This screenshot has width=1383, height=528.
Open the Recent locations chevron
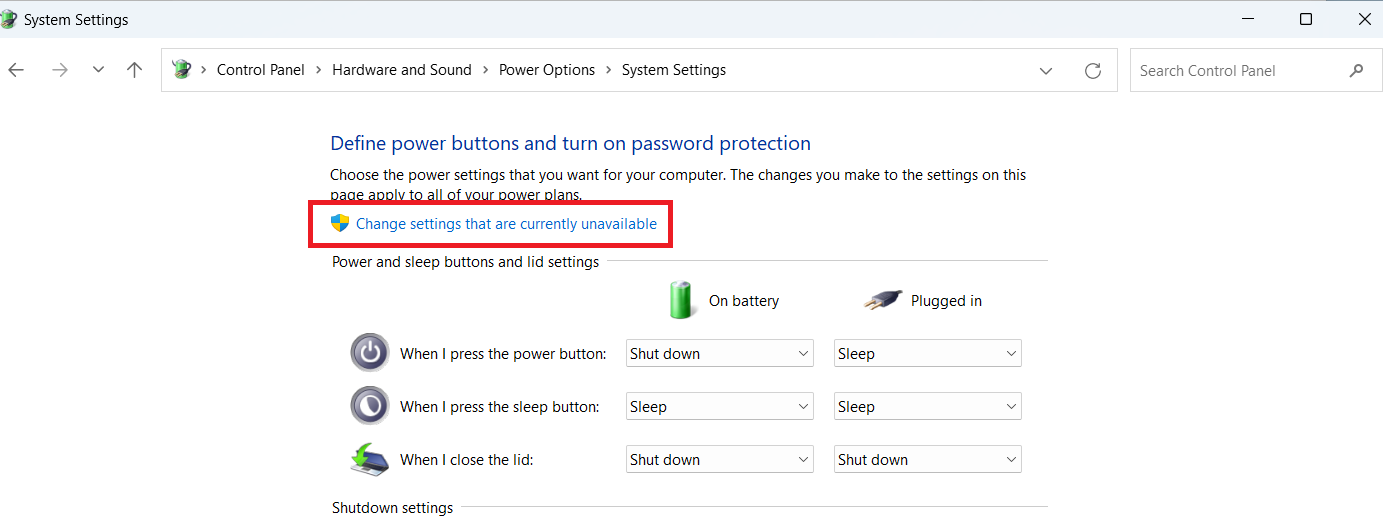[x=98, y=70]
